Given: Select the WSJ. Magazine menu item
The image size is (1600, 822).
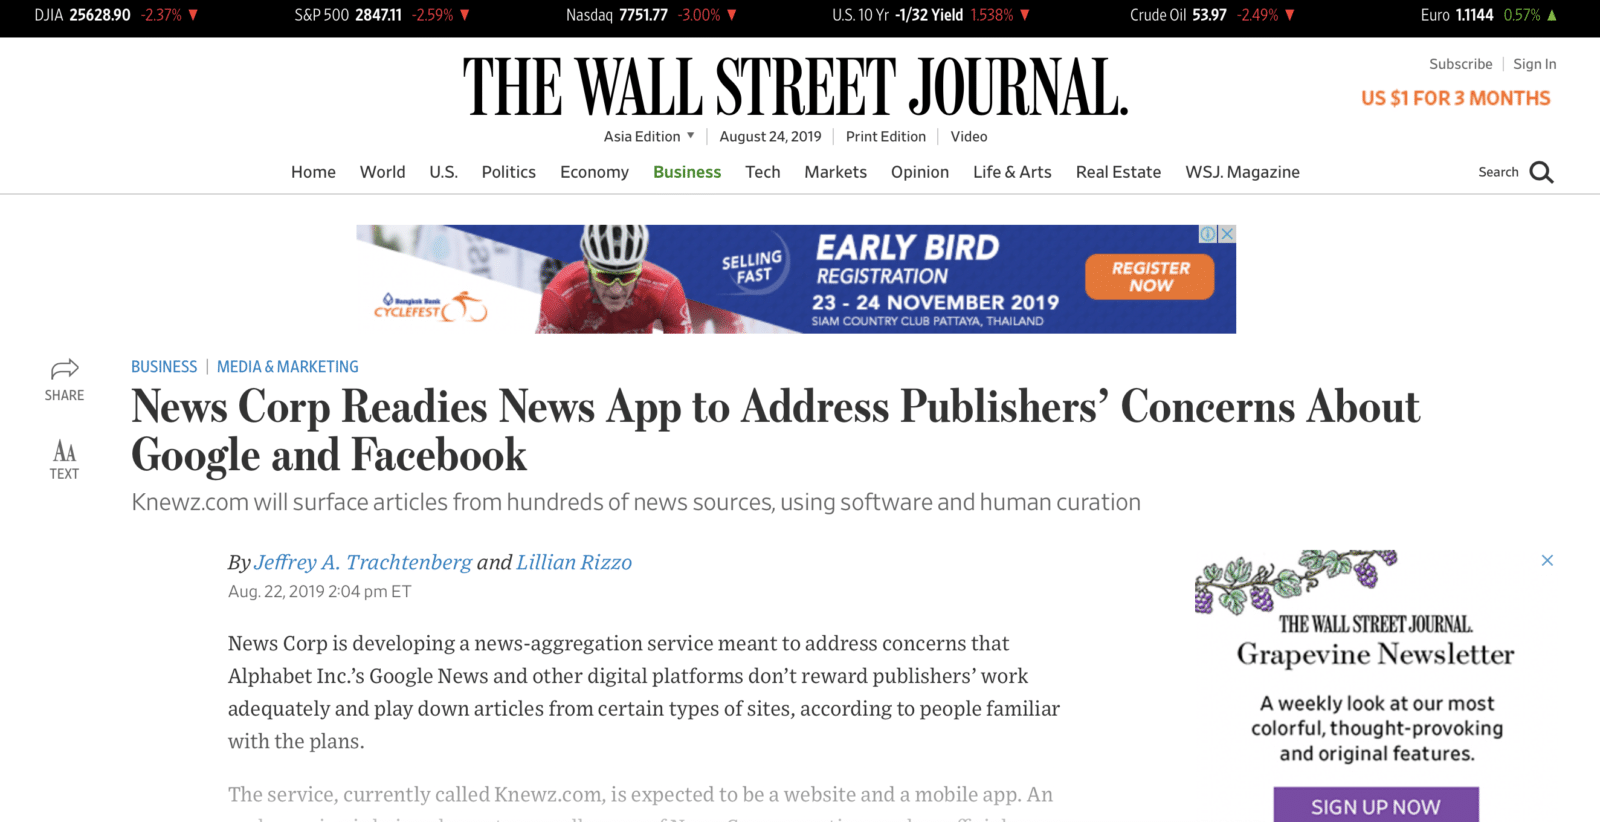Looking at the screenshot, I should coord(1242,172).
